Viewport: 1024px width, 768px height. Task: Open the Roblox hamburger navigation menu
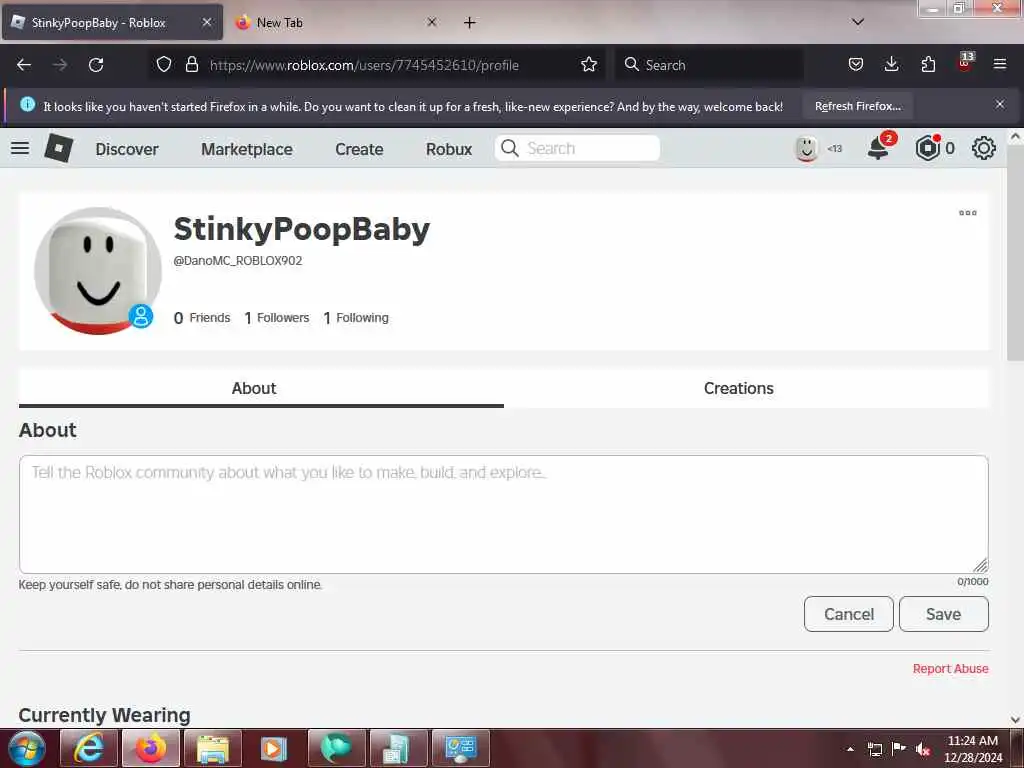point(20,148)
